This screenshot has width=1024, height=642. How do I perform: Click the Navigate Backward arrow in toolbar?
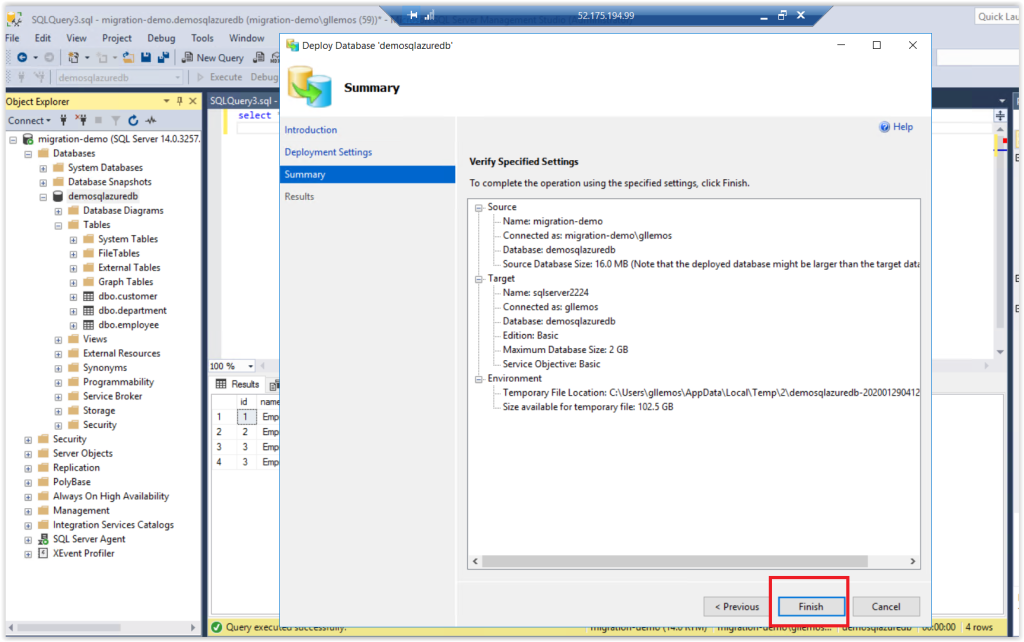tap(22, 57)
